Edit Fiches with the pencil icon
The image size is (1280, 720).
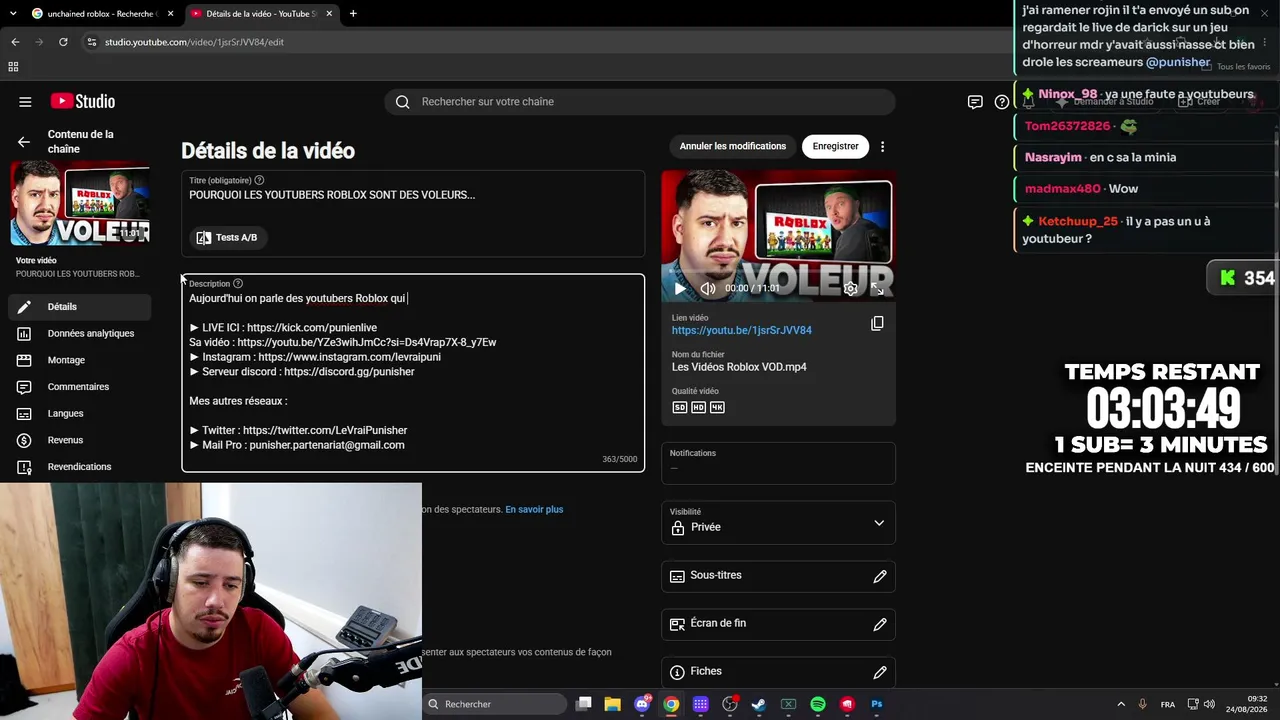click(880, 672)
